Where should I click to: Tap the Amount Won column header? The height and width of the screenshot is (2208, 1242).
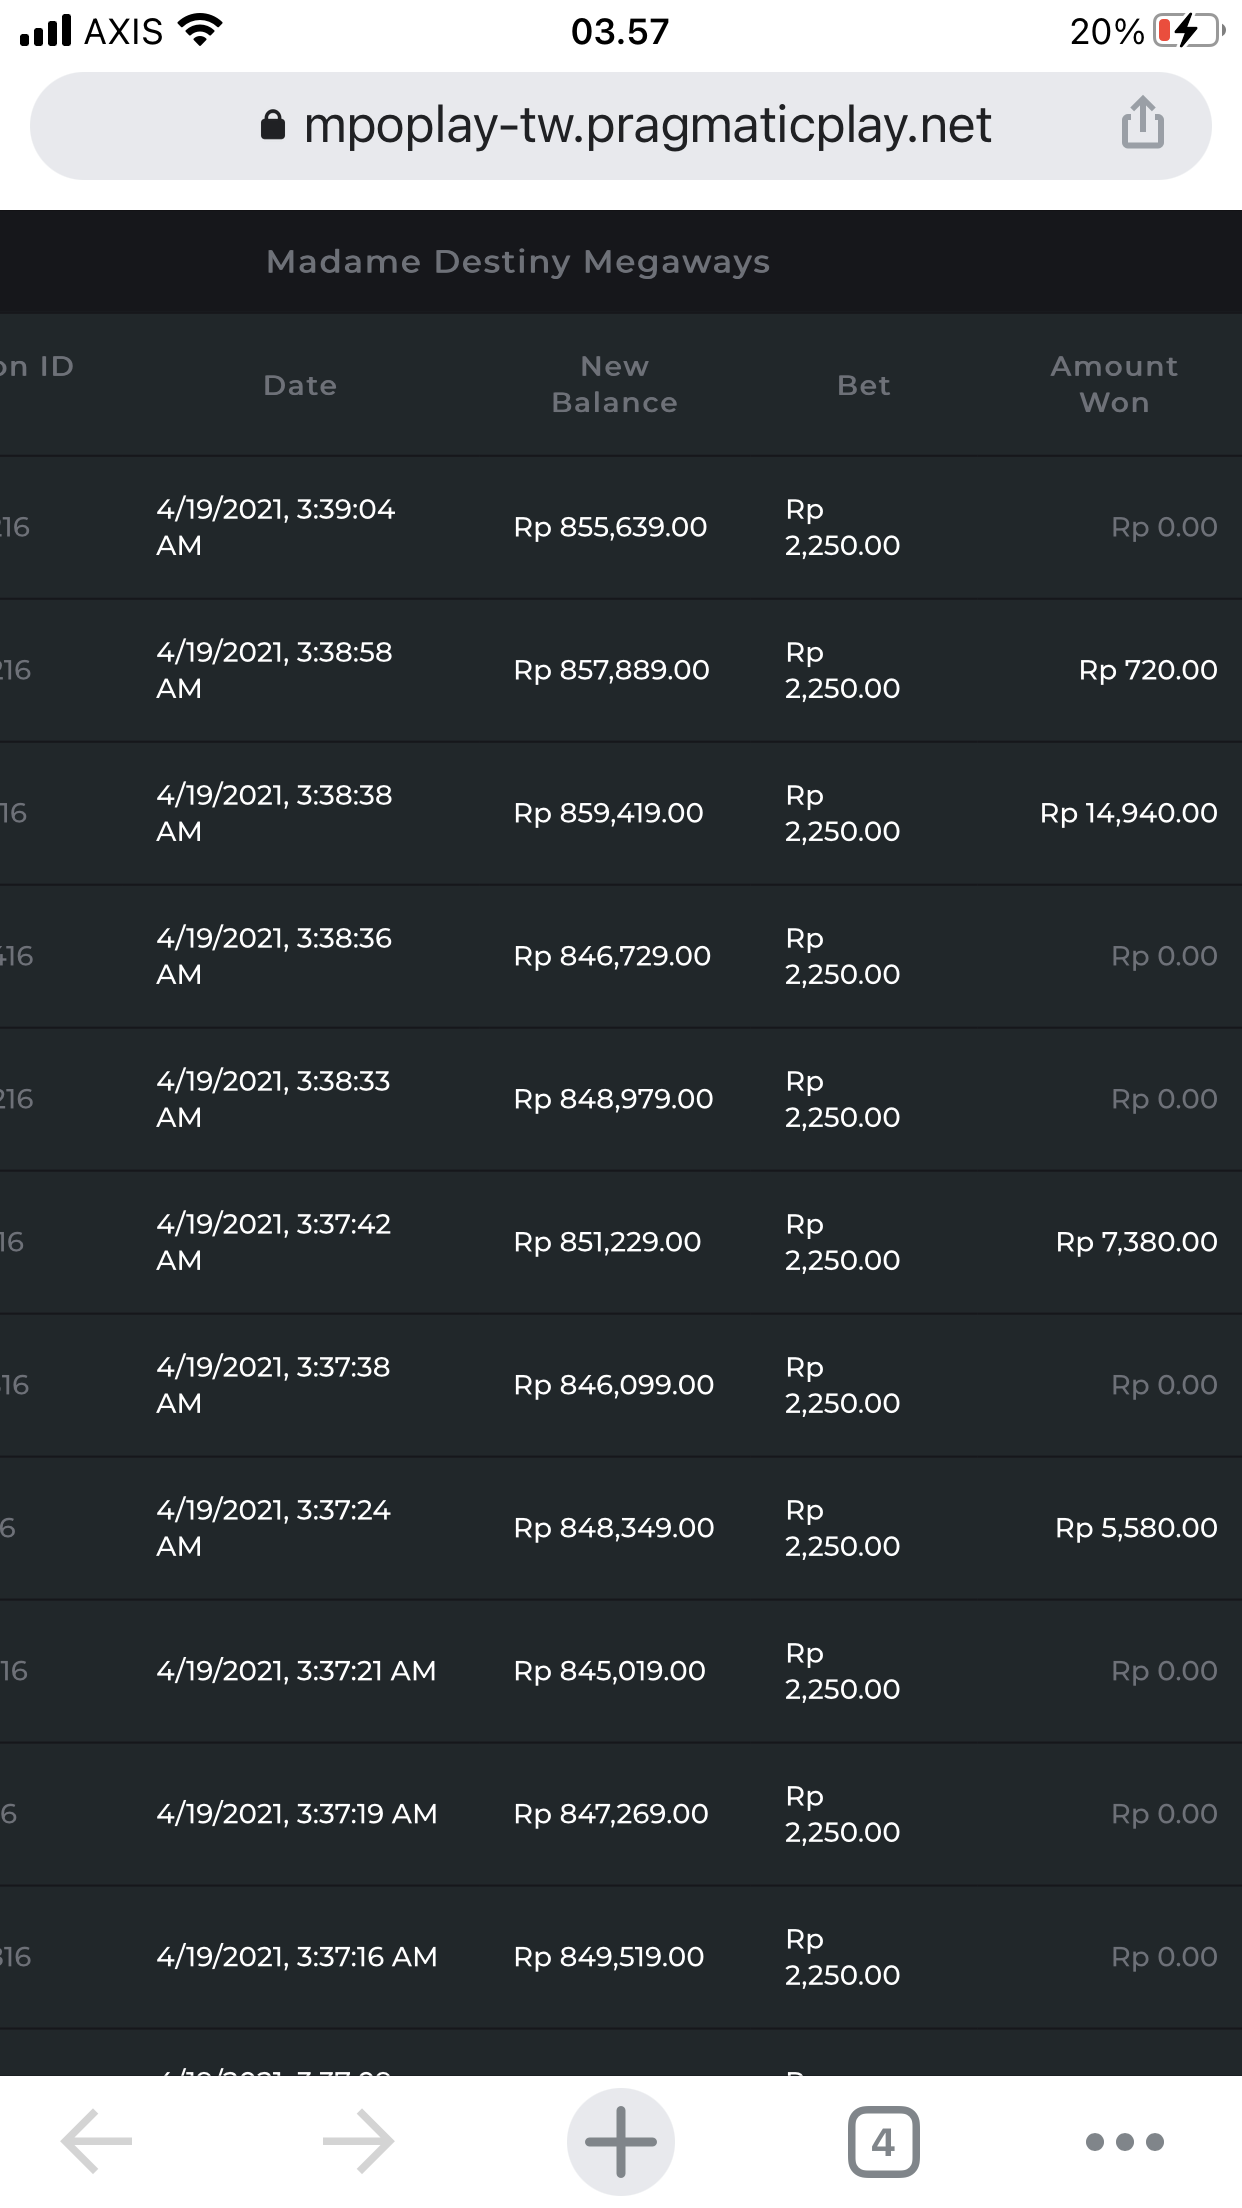[1114, 385]
